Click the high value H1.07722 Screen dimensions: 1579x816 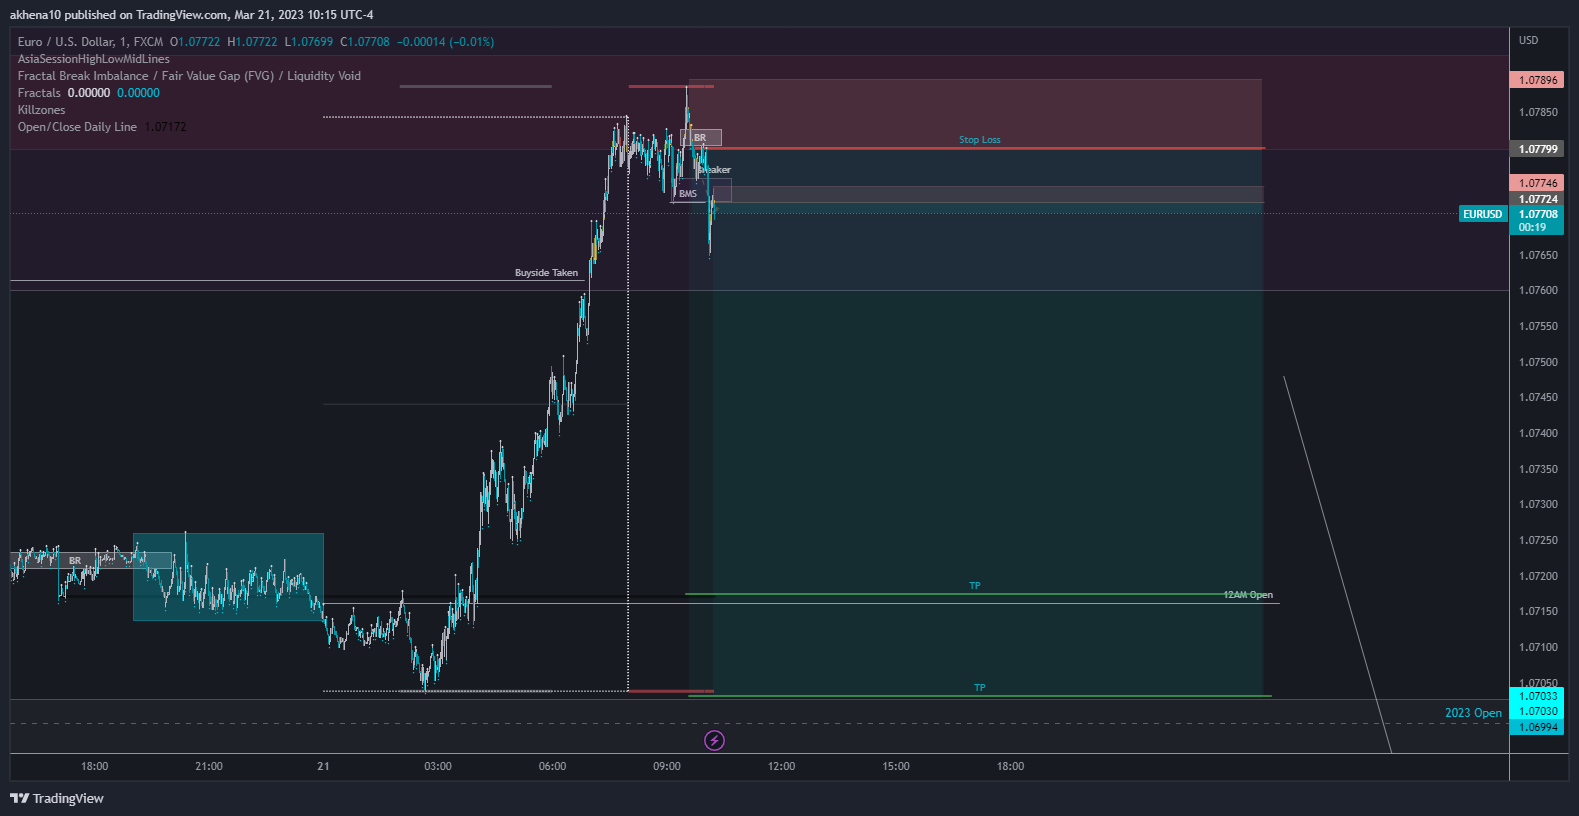[252, 42]
